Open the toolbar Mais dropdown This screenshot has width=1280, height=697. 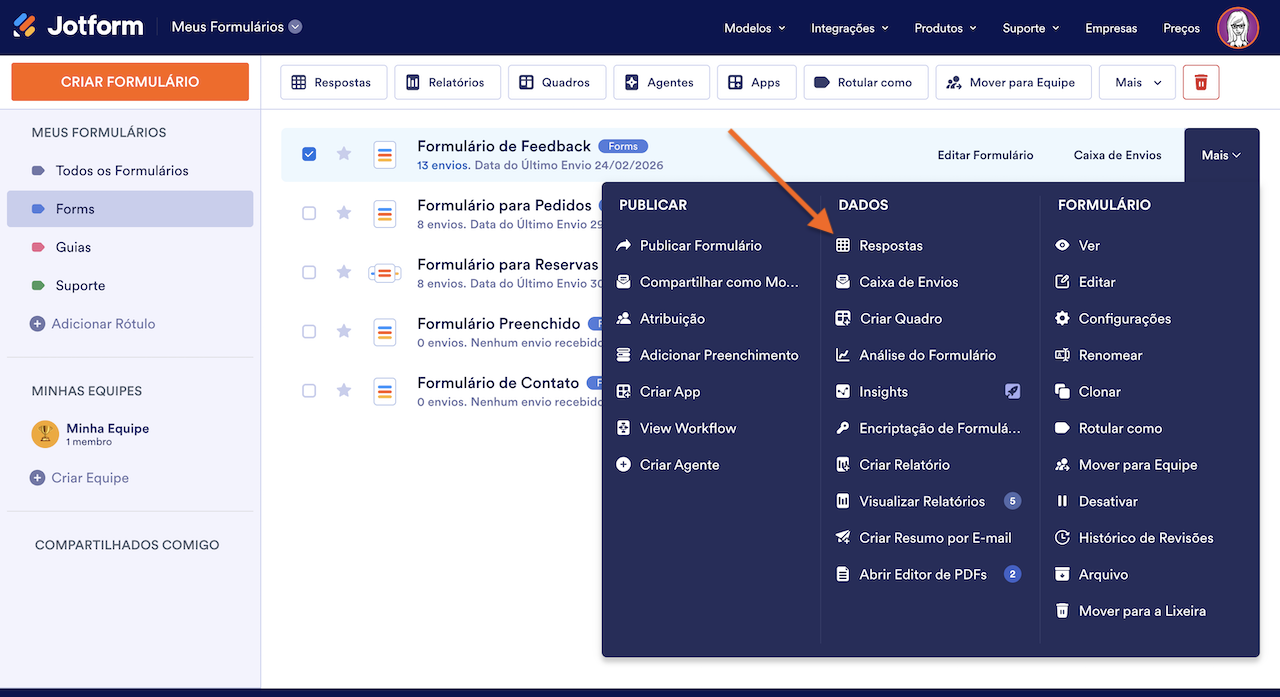point(1138,82)
